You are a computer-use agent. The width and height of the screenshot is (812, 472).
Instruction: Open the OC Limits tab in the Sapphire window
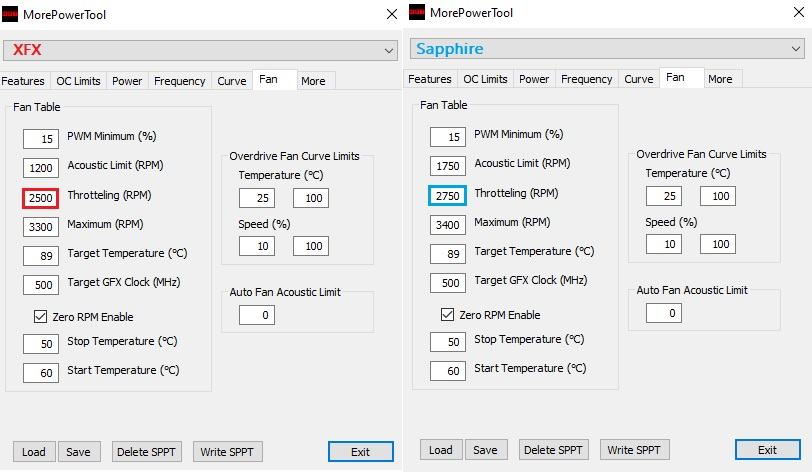485,79
